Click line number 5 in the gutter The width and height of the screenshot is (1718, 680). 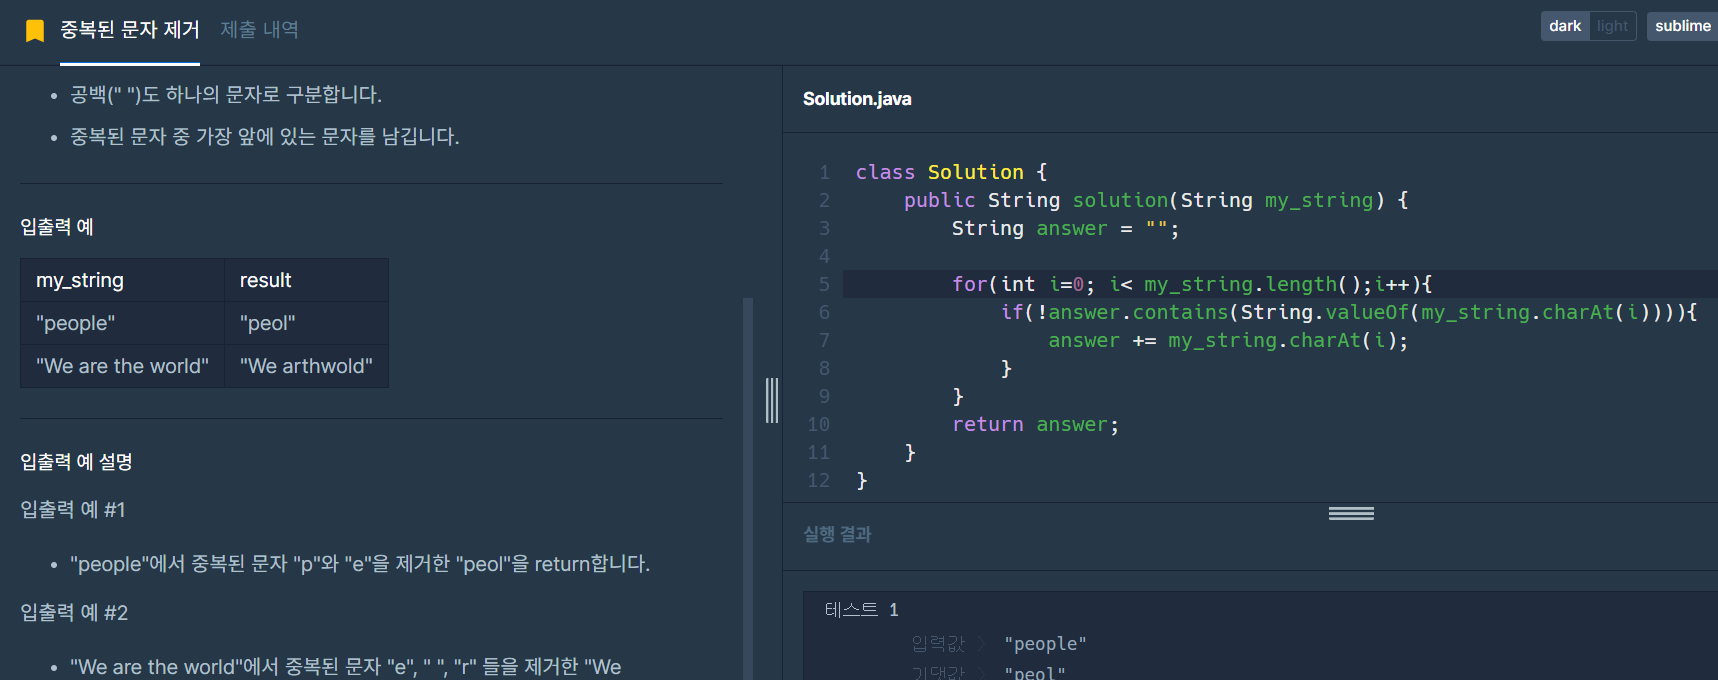click(824, 284)
